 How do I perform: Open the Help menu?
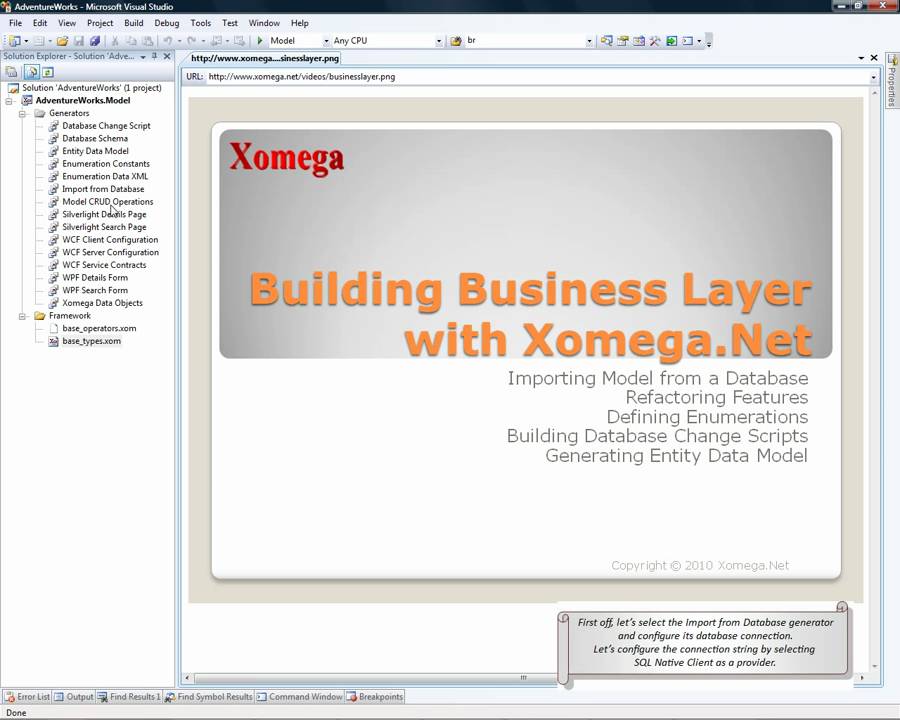click(300, 23)
